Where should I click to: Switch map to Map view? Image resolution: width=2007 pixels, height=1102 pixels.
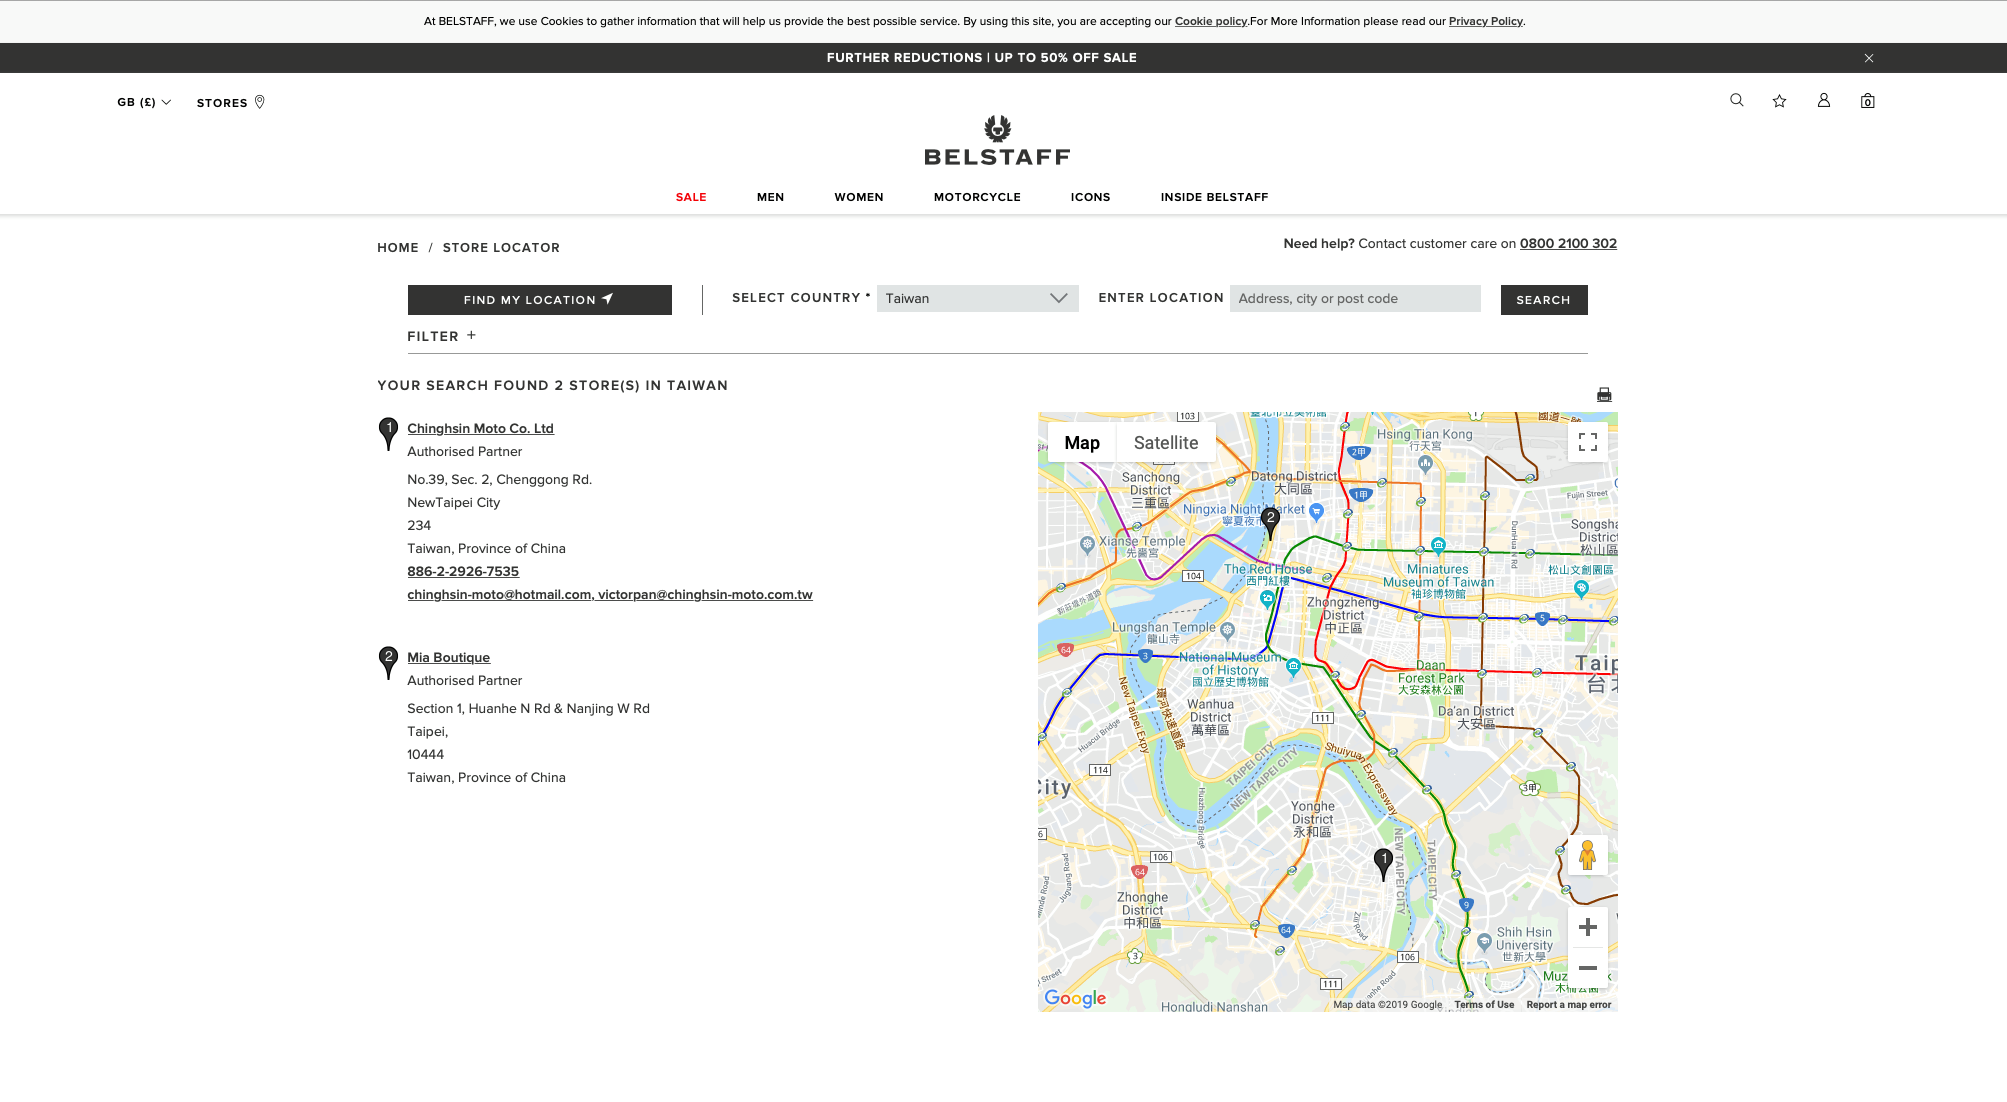point(1081,443)
